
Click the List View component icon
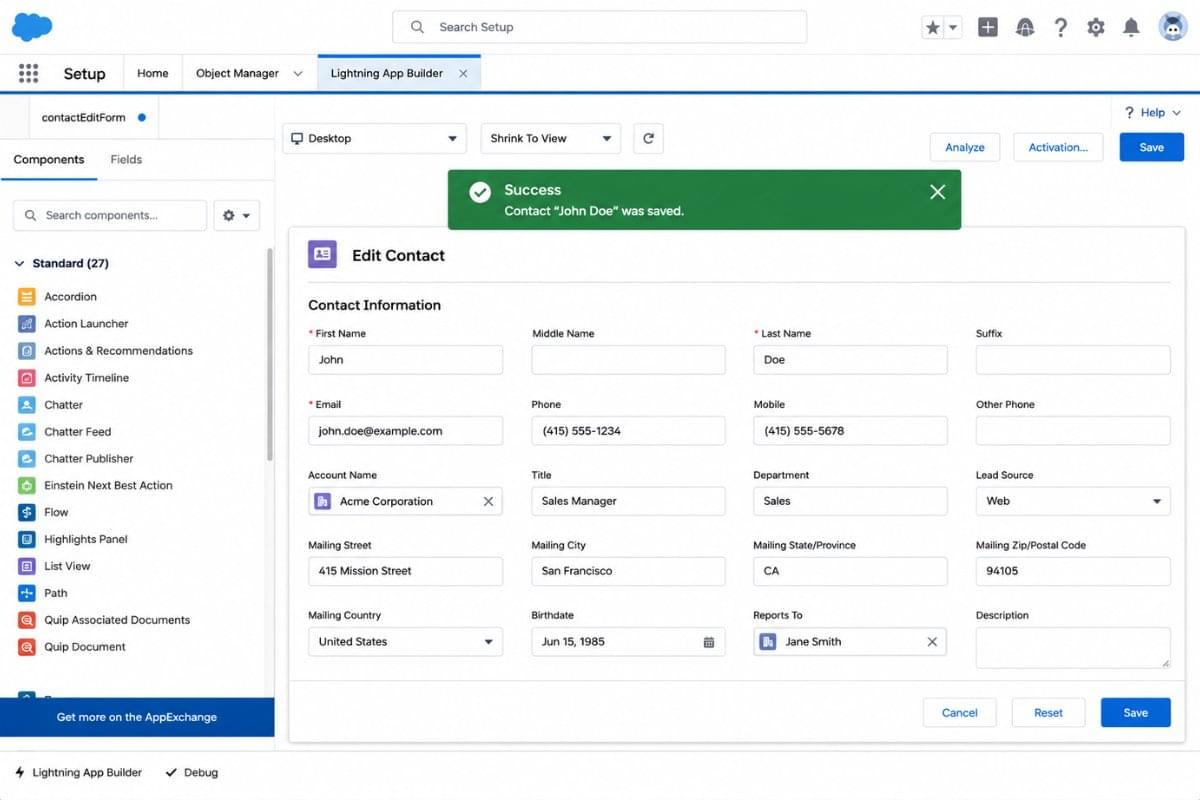27,566
